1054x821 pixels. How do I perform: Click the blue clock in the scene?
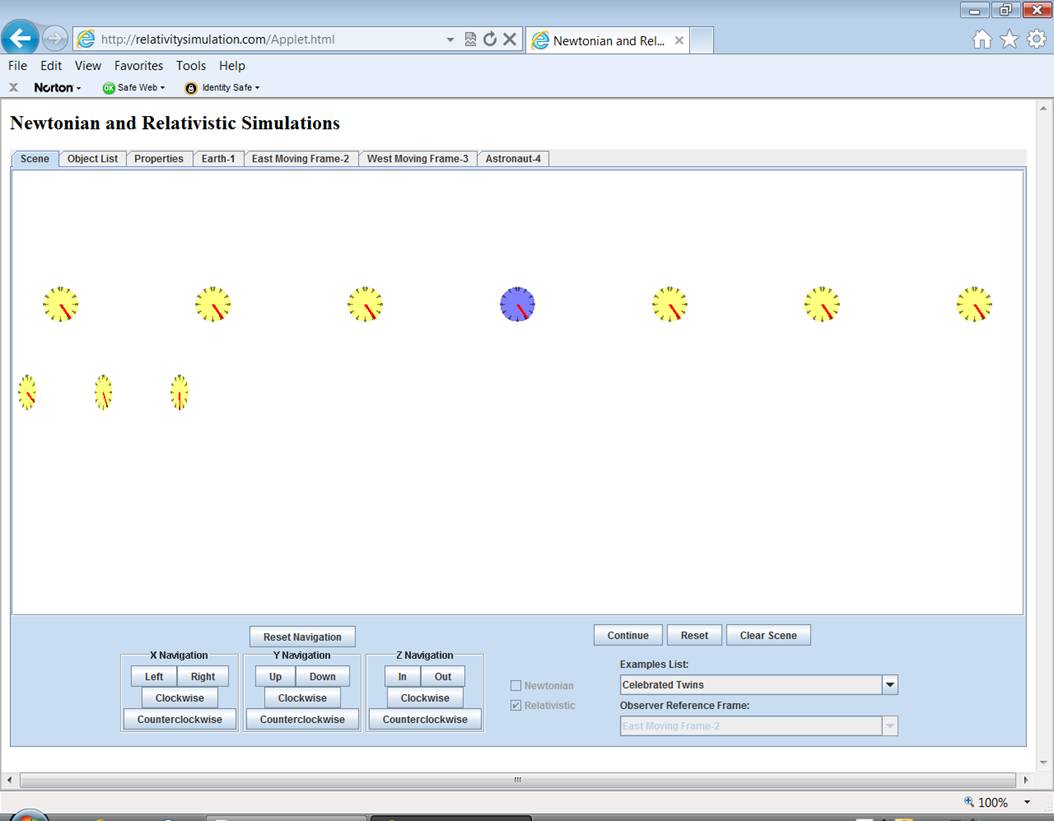[x=517, y=304]
